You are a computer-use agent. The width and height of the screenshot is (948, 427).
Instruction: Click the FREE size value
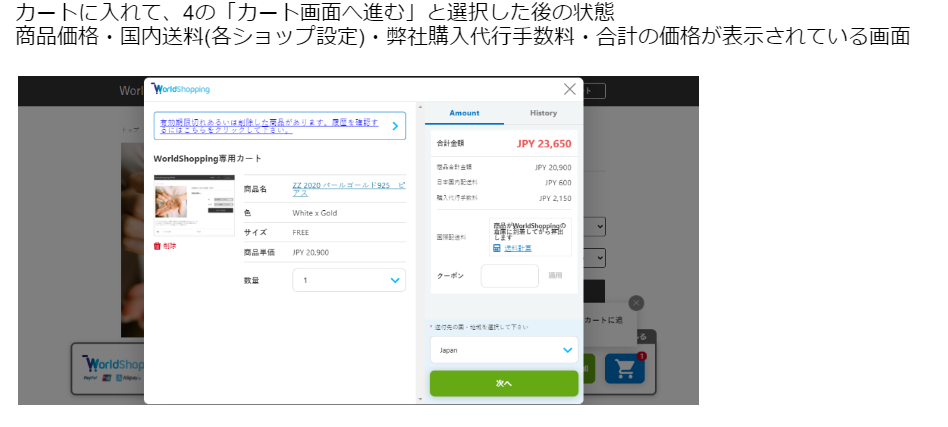point(300,232)
